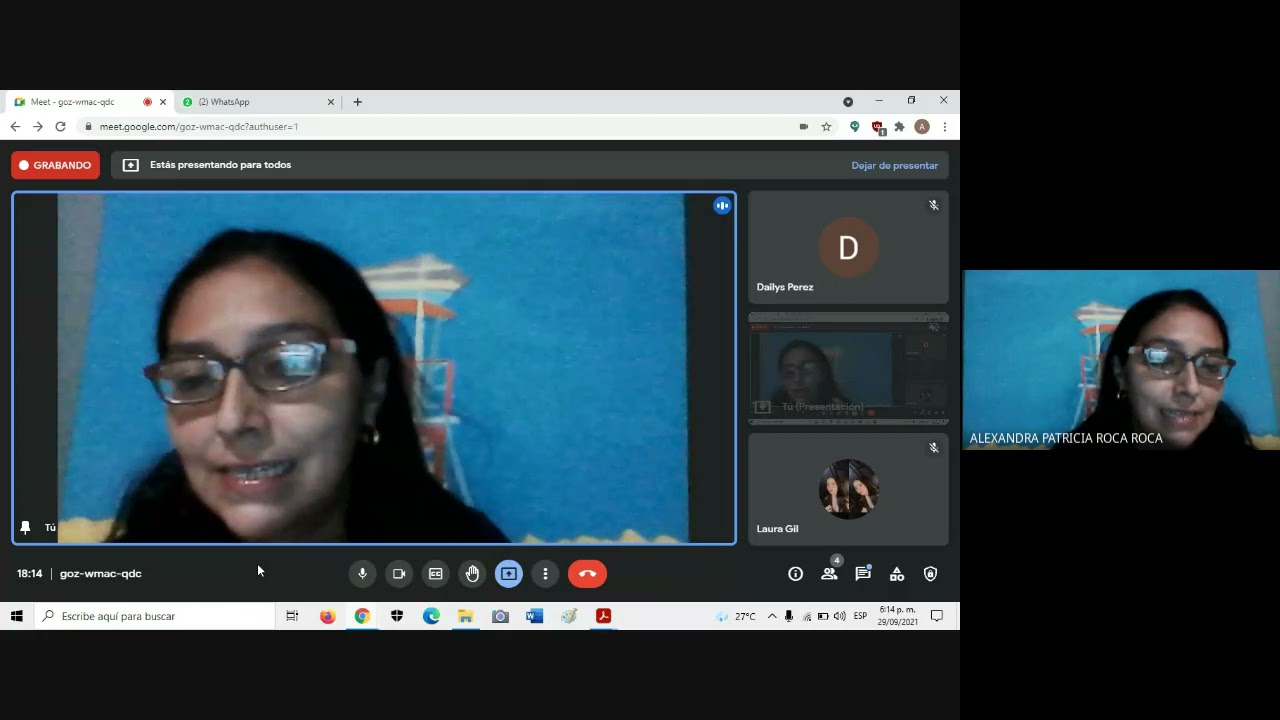Click camera permission icon in address bar

[x=803, y=127]
